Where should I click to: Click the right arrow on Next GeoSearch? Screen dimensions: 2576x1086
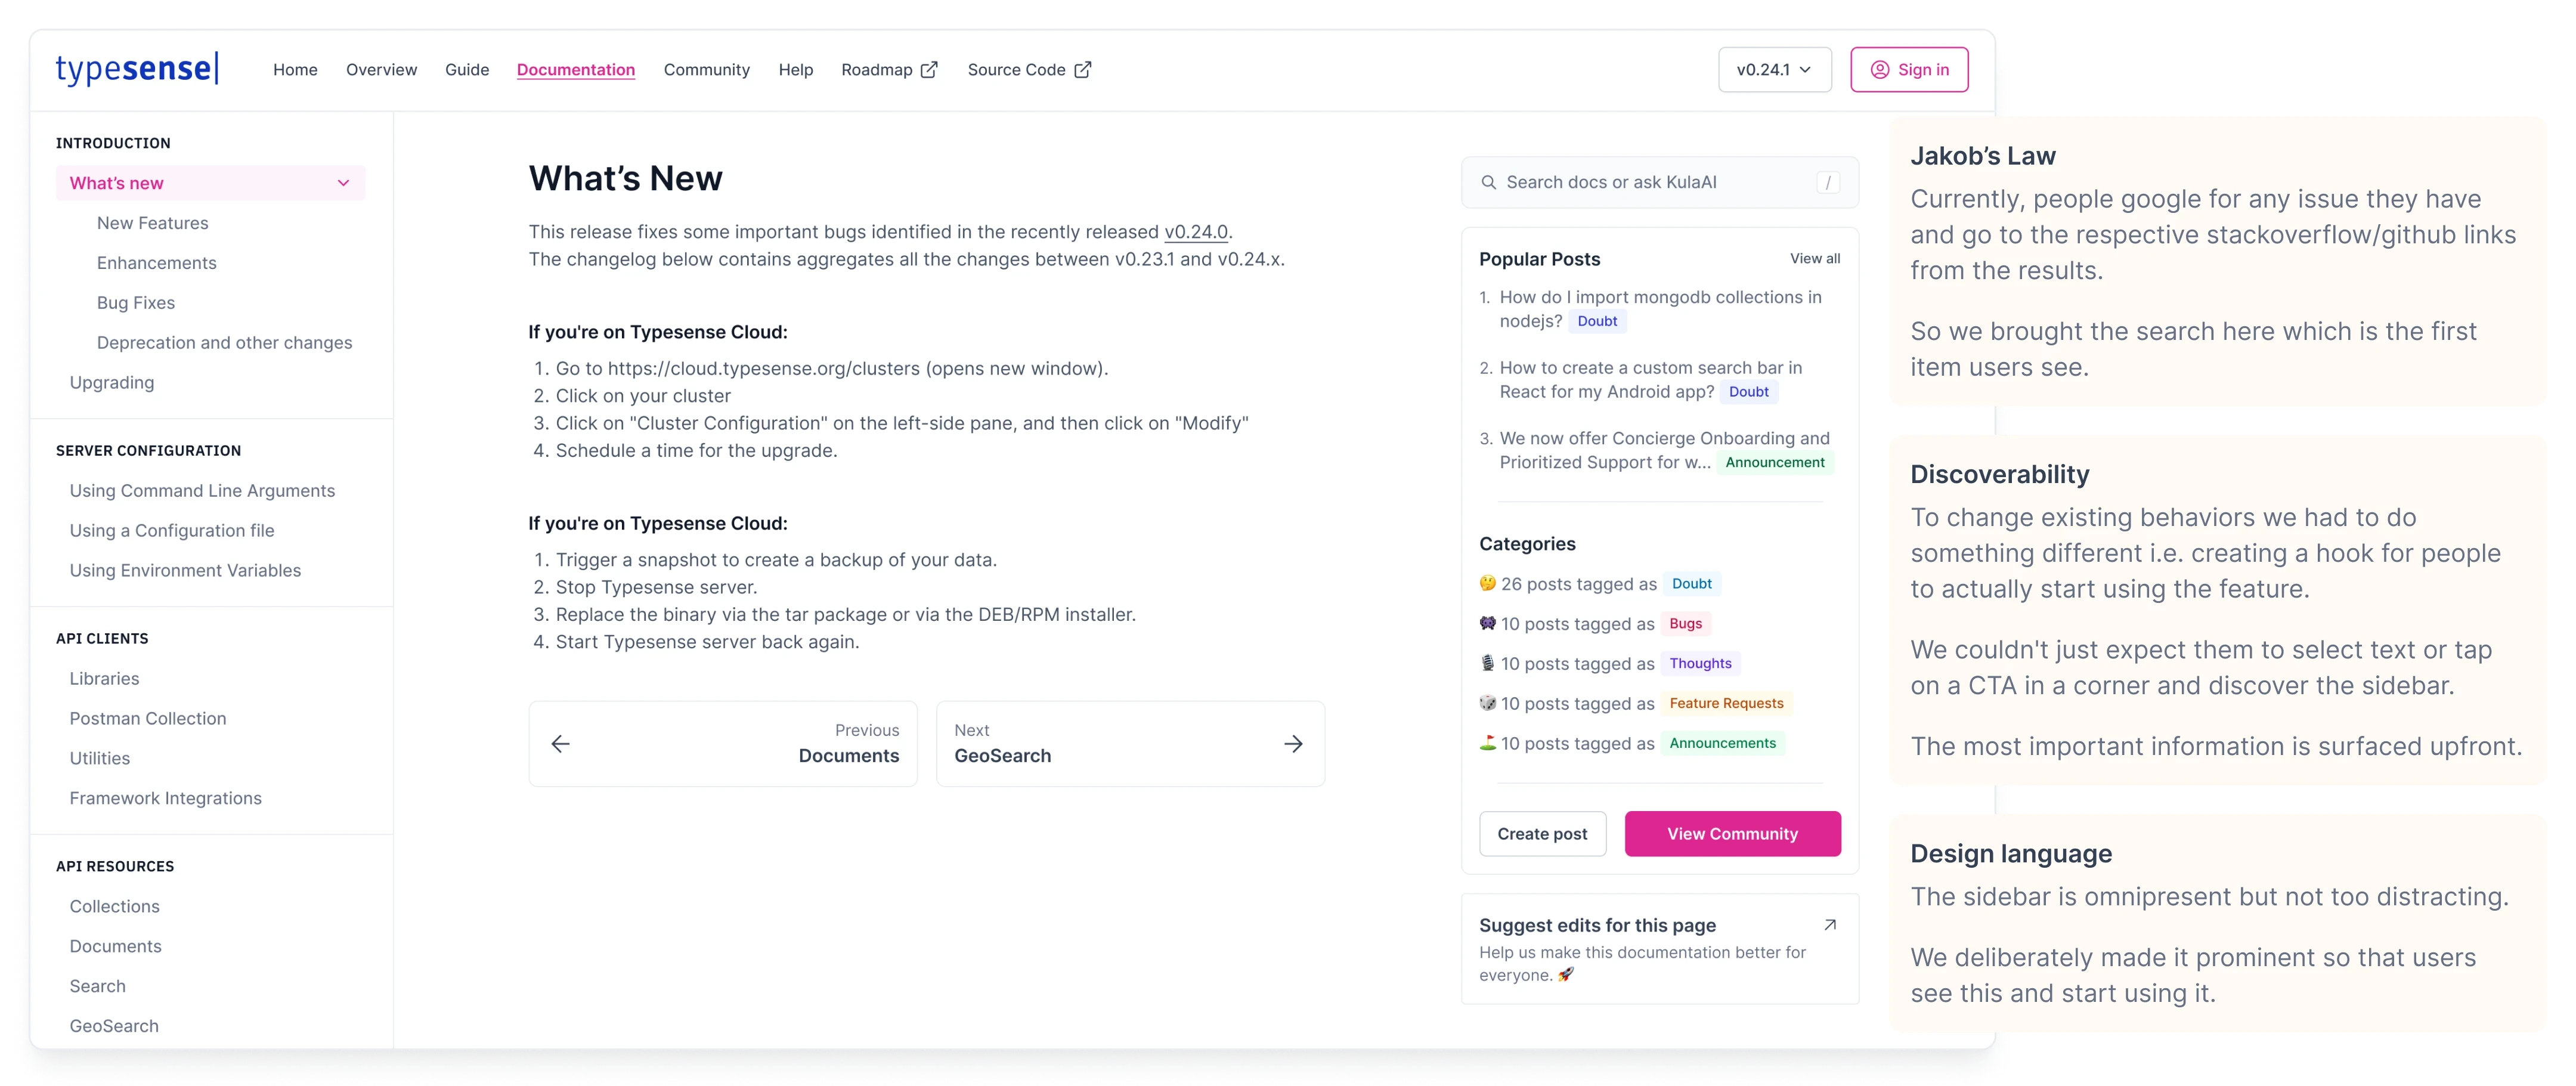click(1293, 743)
